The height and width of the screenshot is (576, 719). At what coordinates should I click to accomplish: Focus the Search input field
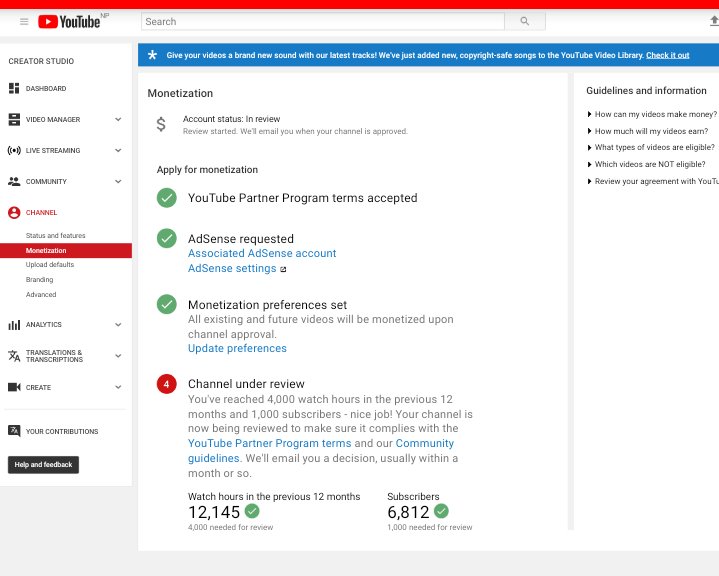(x=323, y=21)
